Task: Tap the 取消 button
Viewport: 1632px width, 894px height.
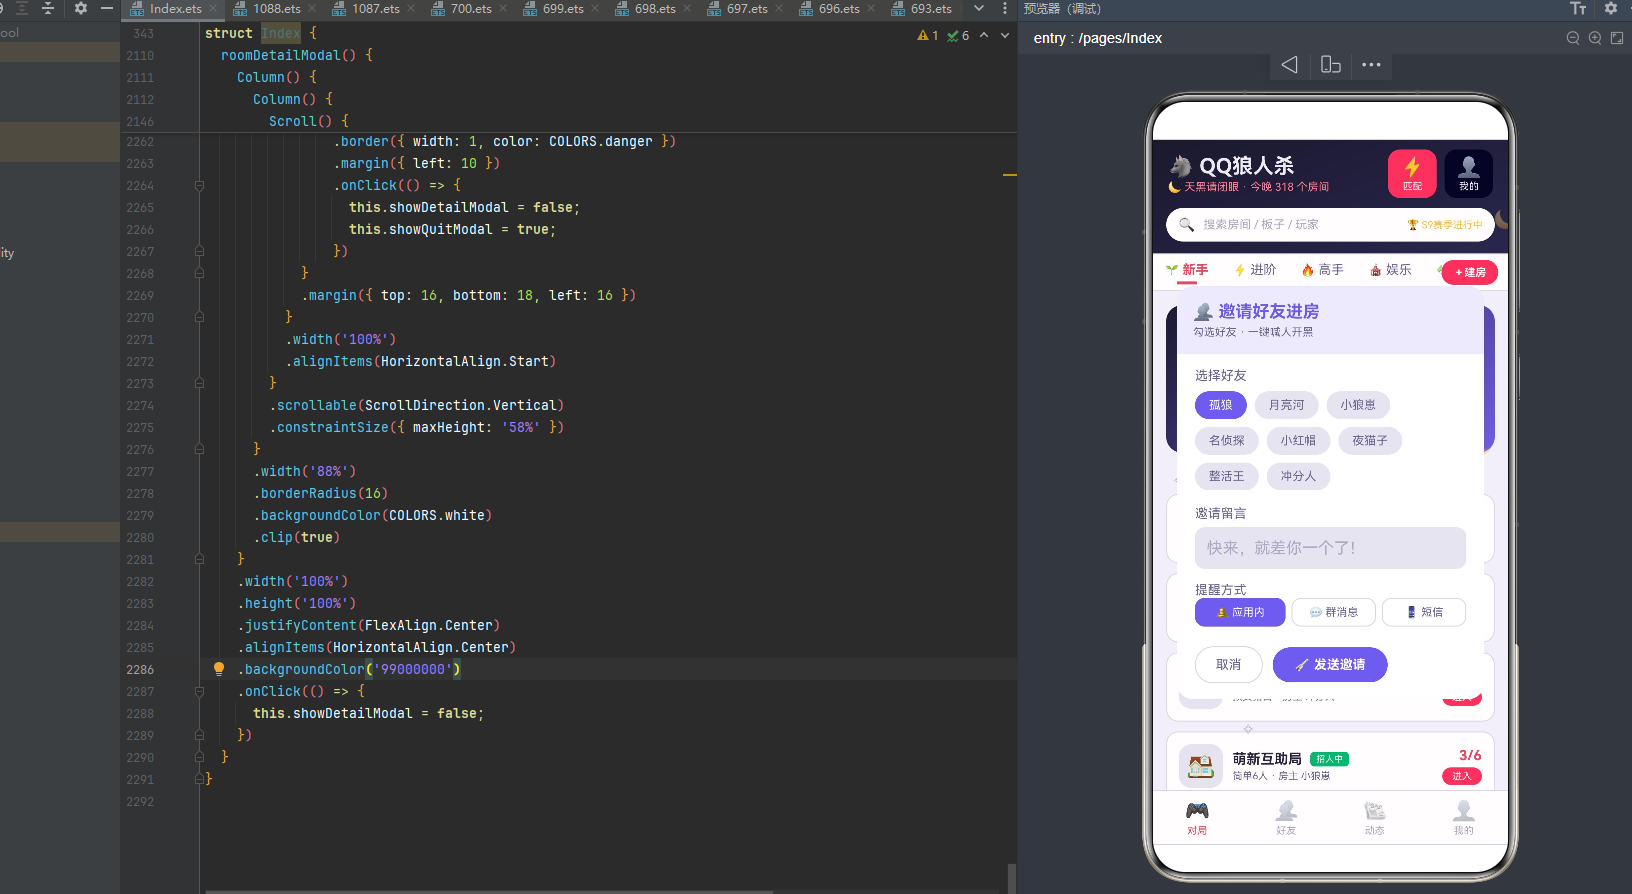Action: tap(1228, 665)
